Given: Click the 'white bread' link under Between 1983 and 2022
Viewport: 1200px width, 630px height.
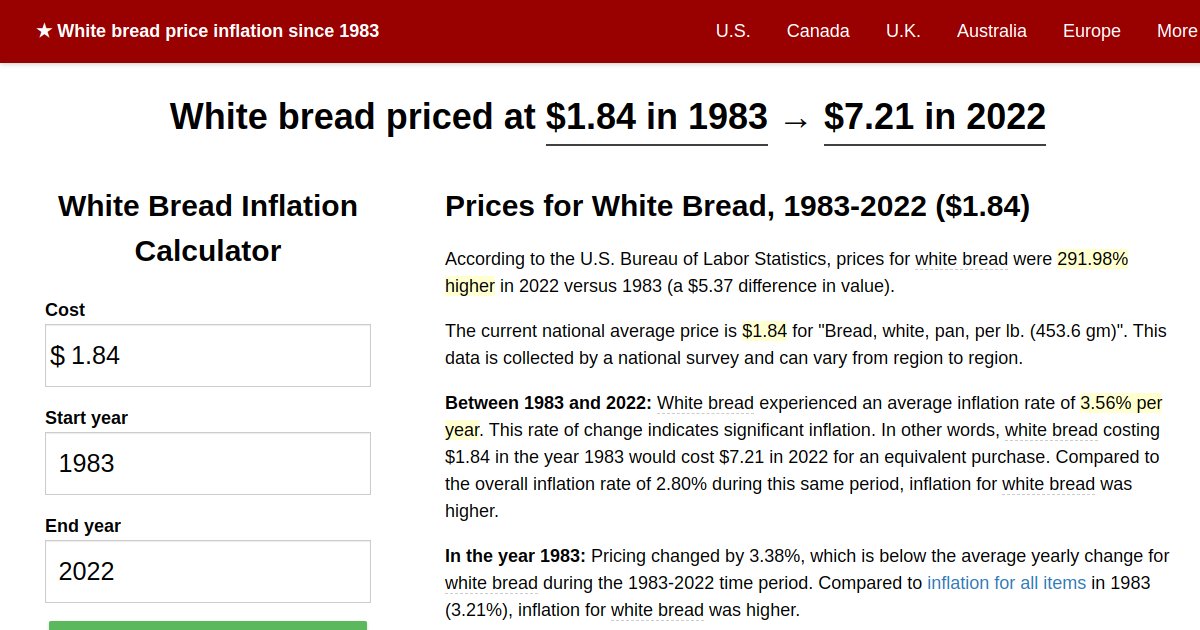Looking at the screenshot, I should [705, 403].
